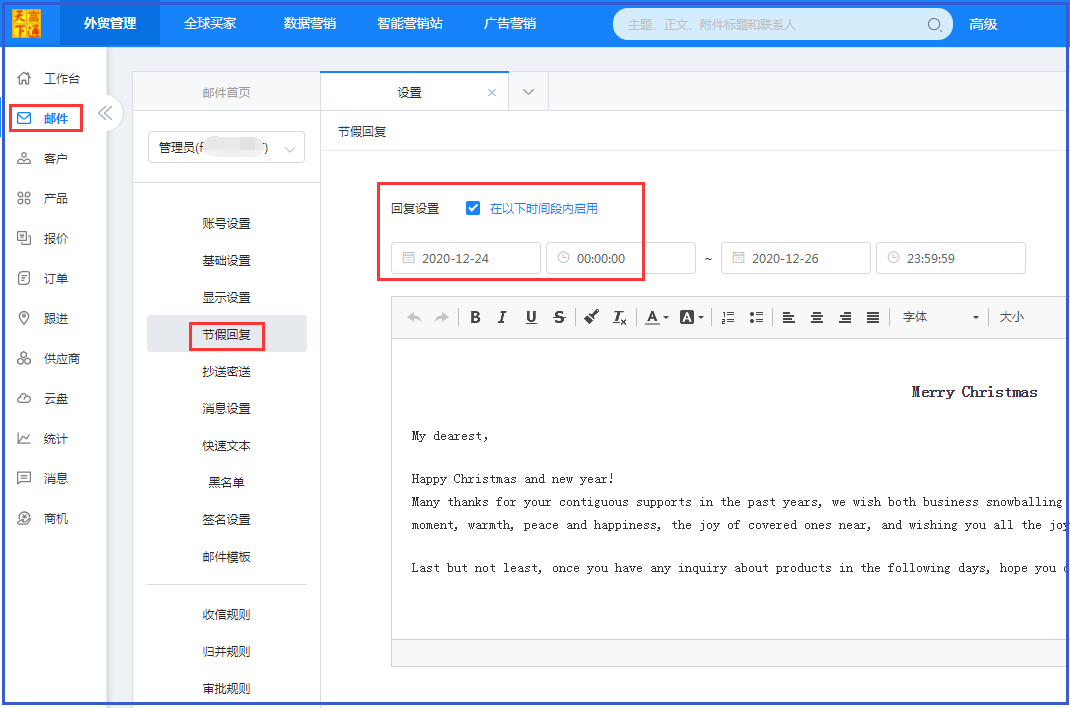Screen dimensions: 1070x708
Task: Clear text formatting
Action: (x=619, y=317)
